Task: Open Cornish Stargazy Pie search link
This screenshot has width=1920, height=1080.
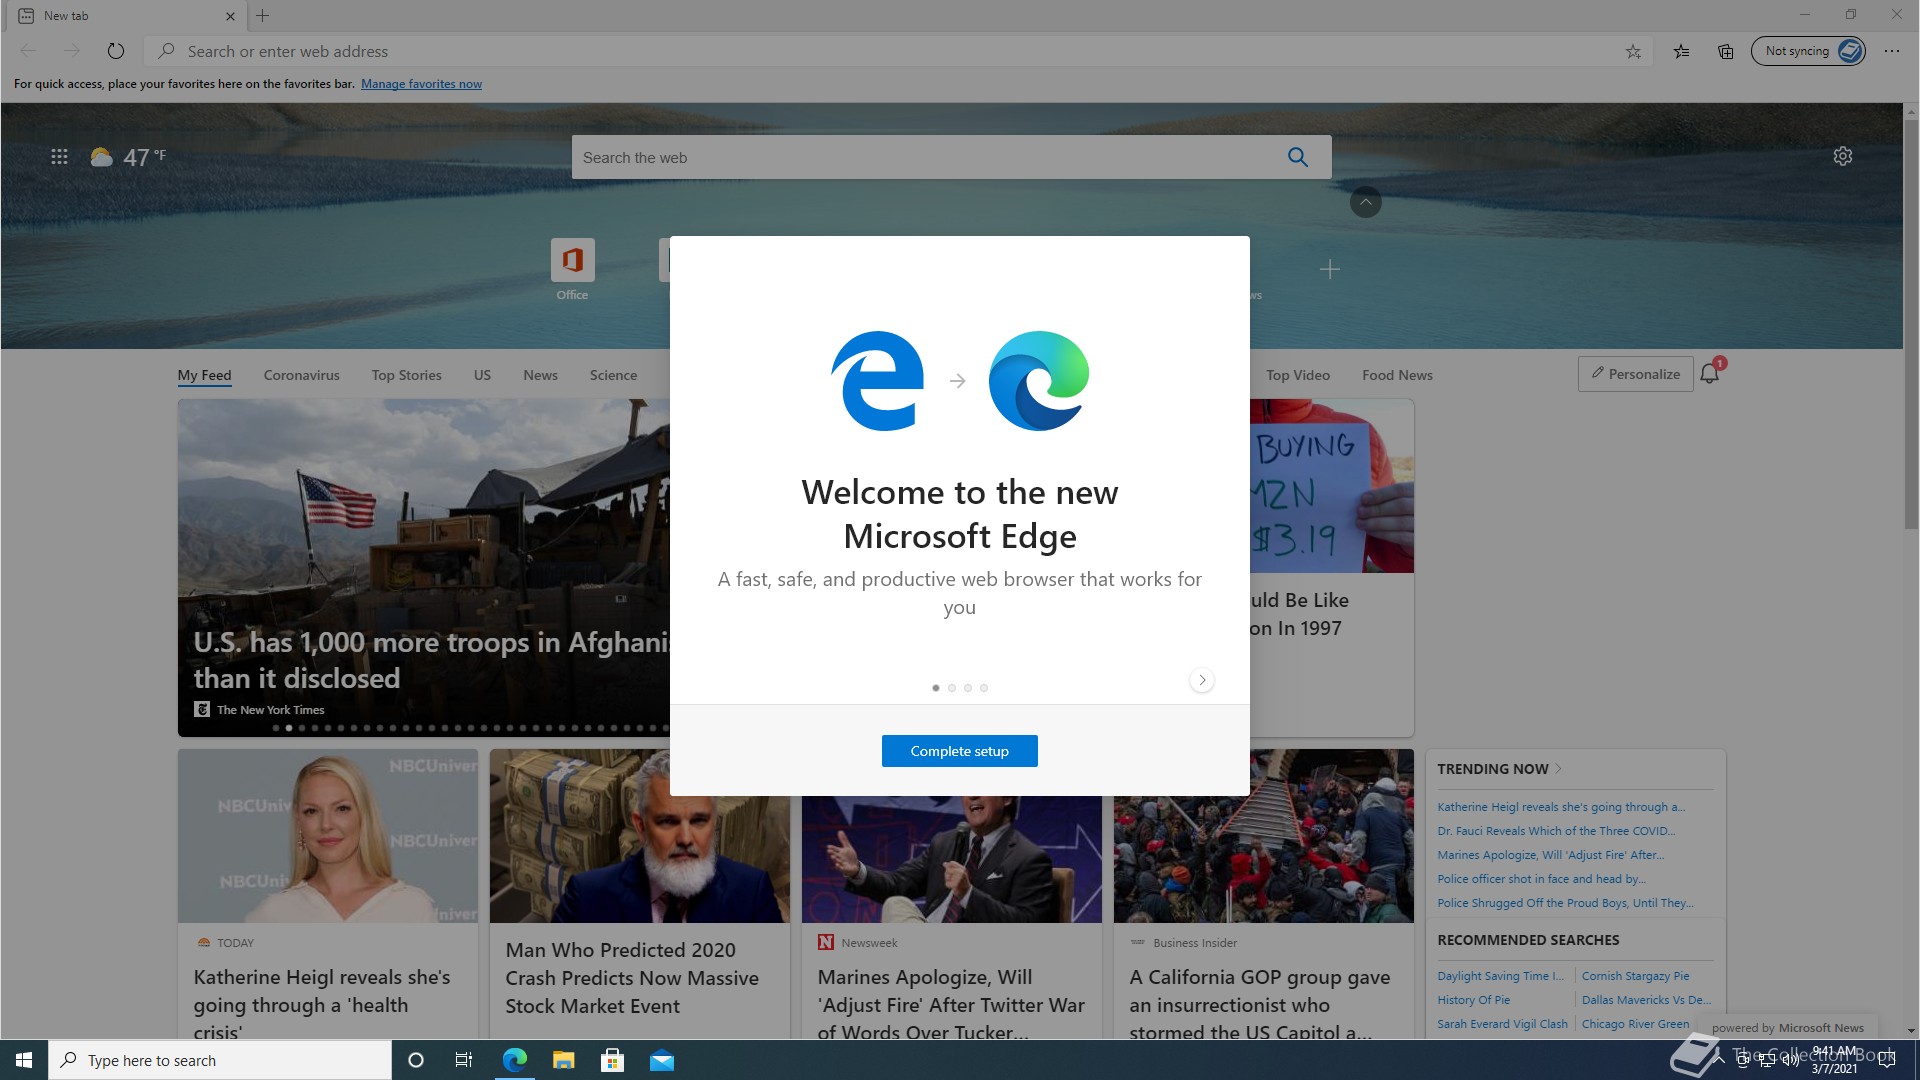Action: tap(1635, 976)
